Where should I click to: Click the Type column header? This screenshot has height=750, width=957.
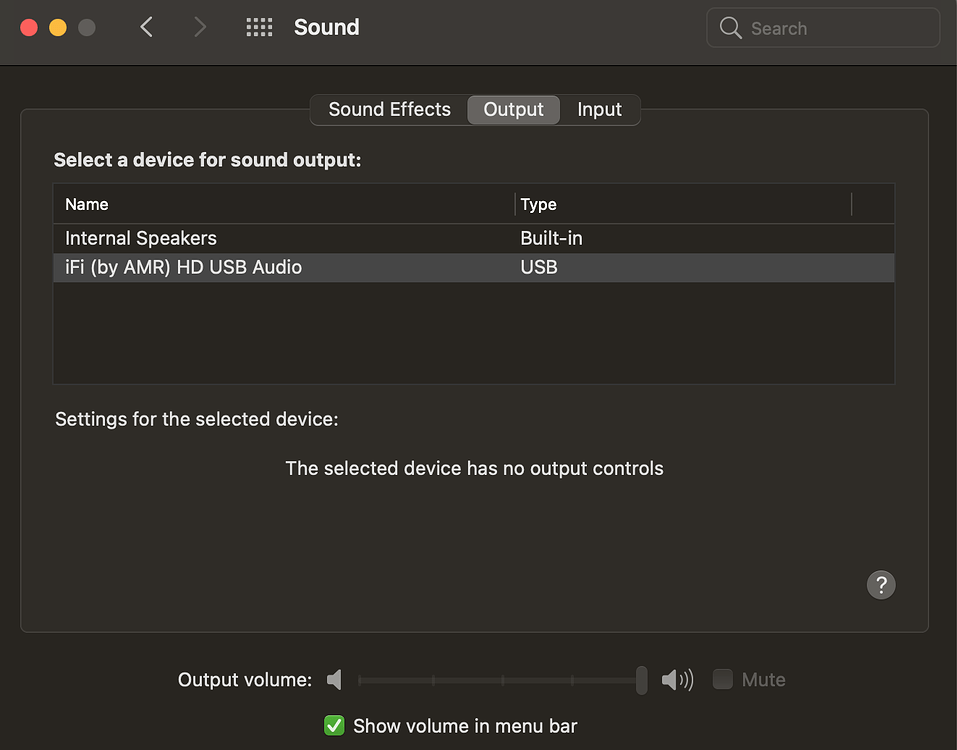coord(538,204)
